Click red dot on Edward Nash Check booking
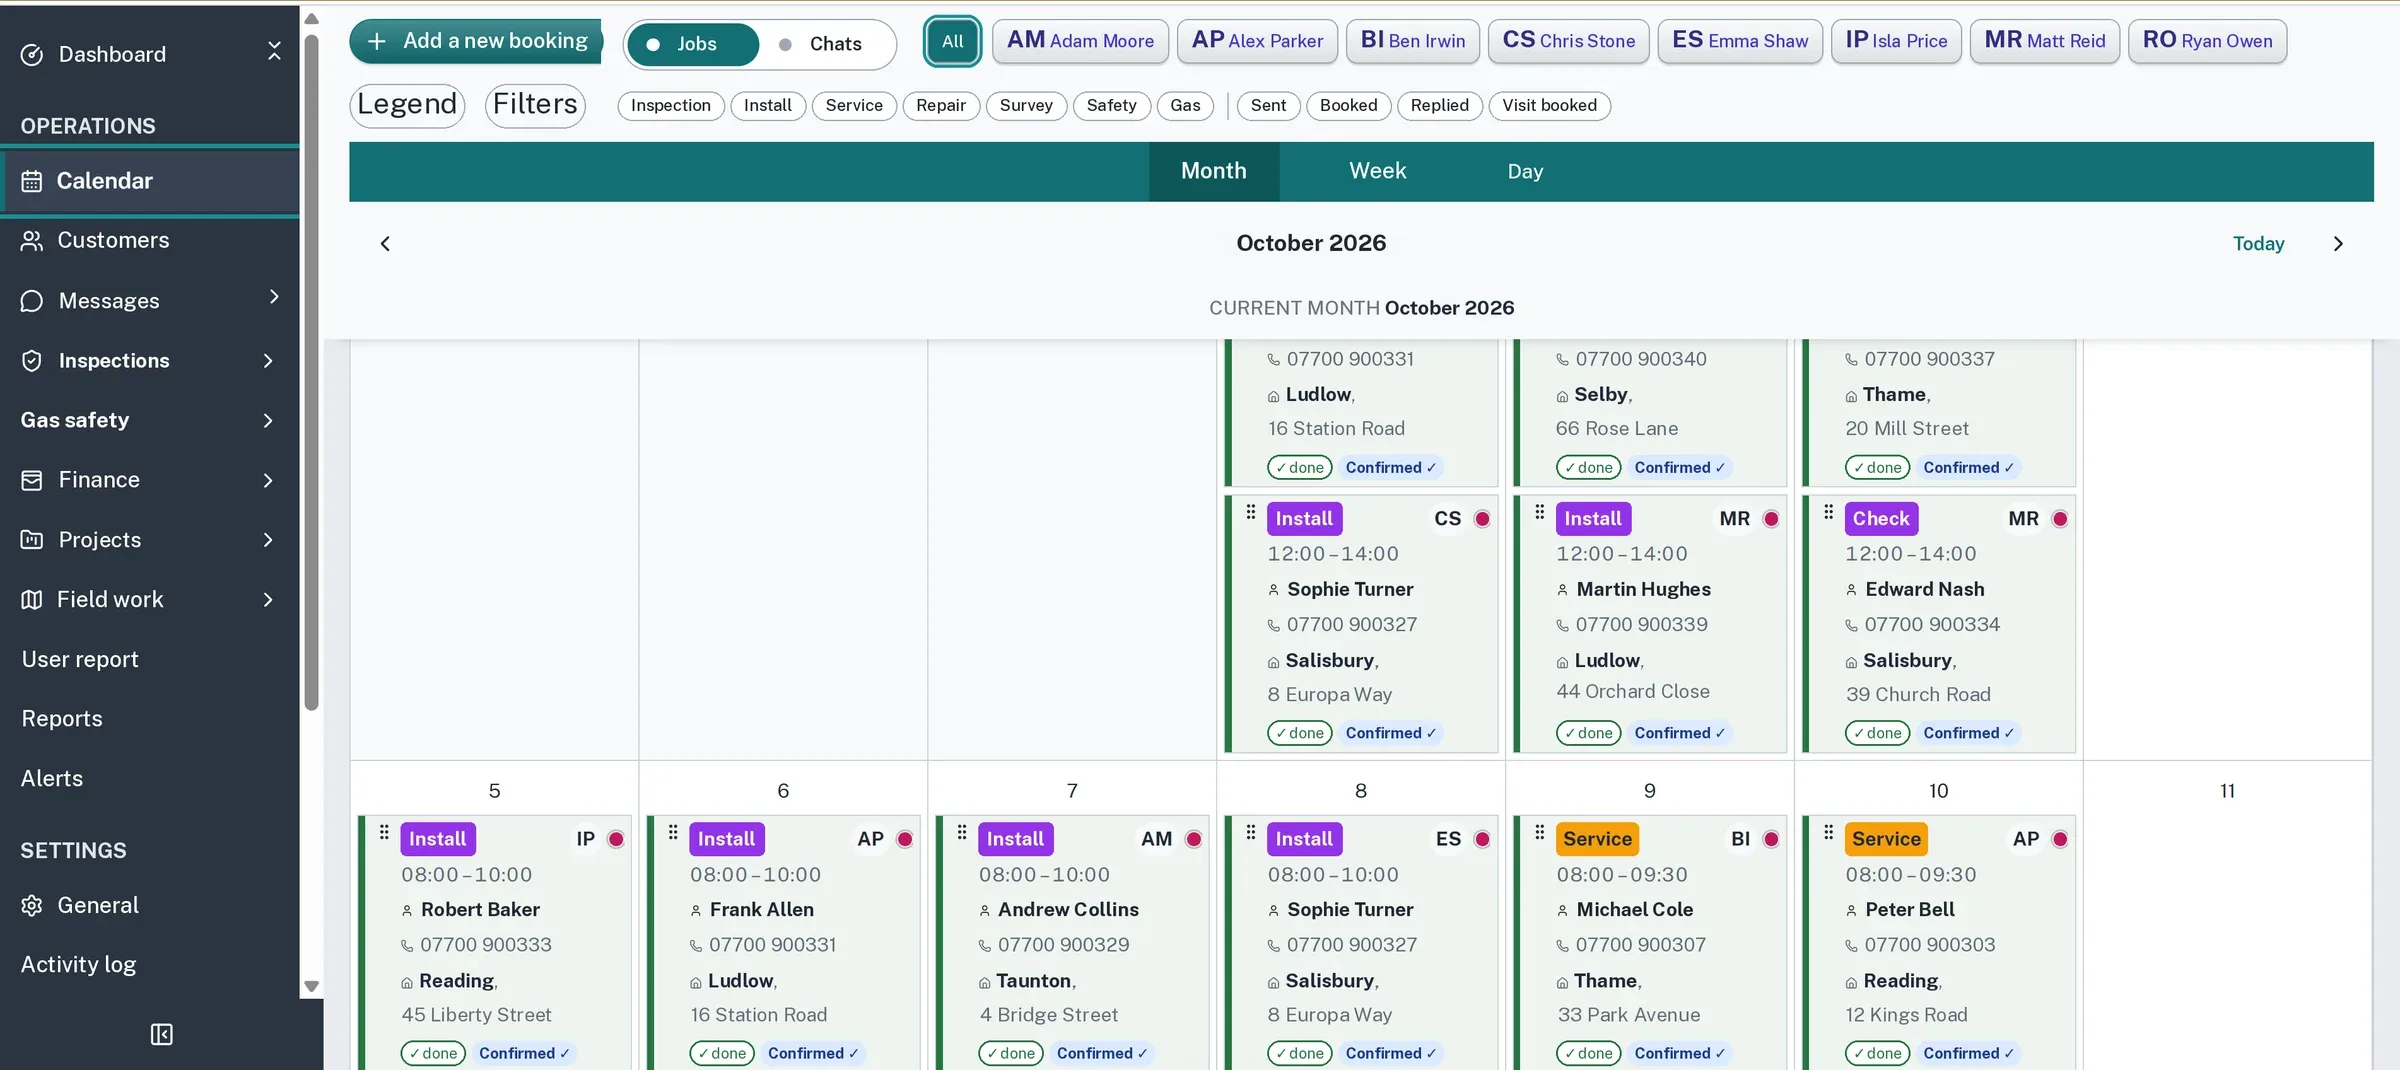This screenshot has height=1070, width=2400. 2060,518
